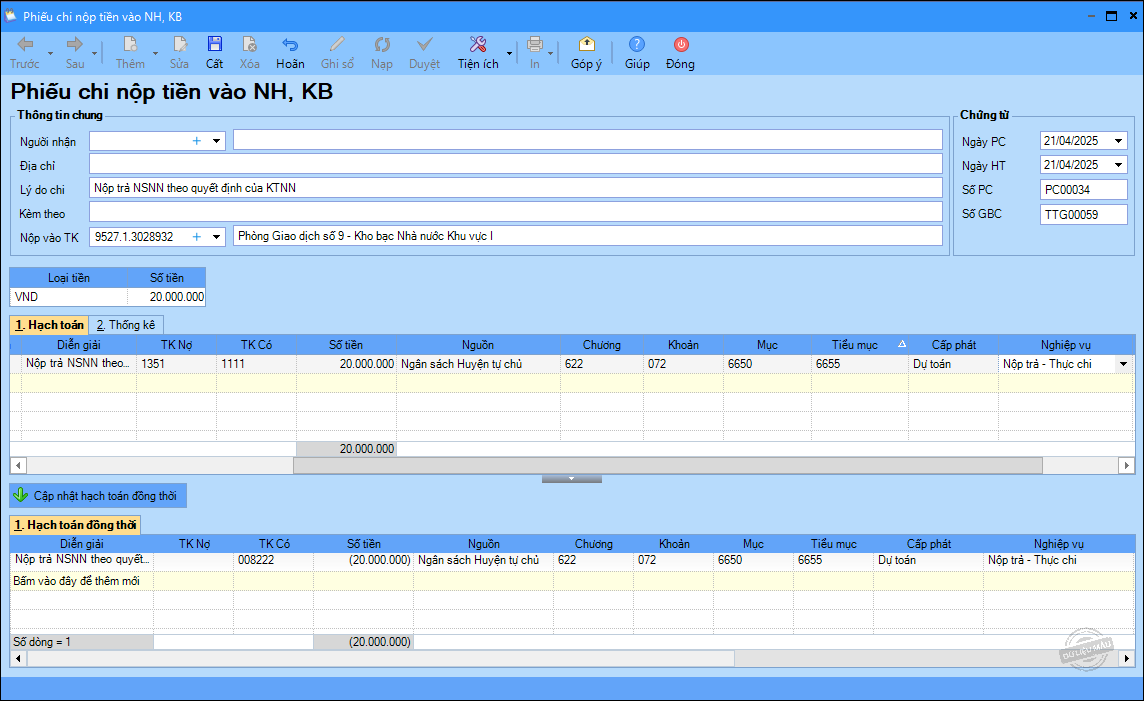
Task: Click the Số GBC field
Action: [x=1083, y=214]
